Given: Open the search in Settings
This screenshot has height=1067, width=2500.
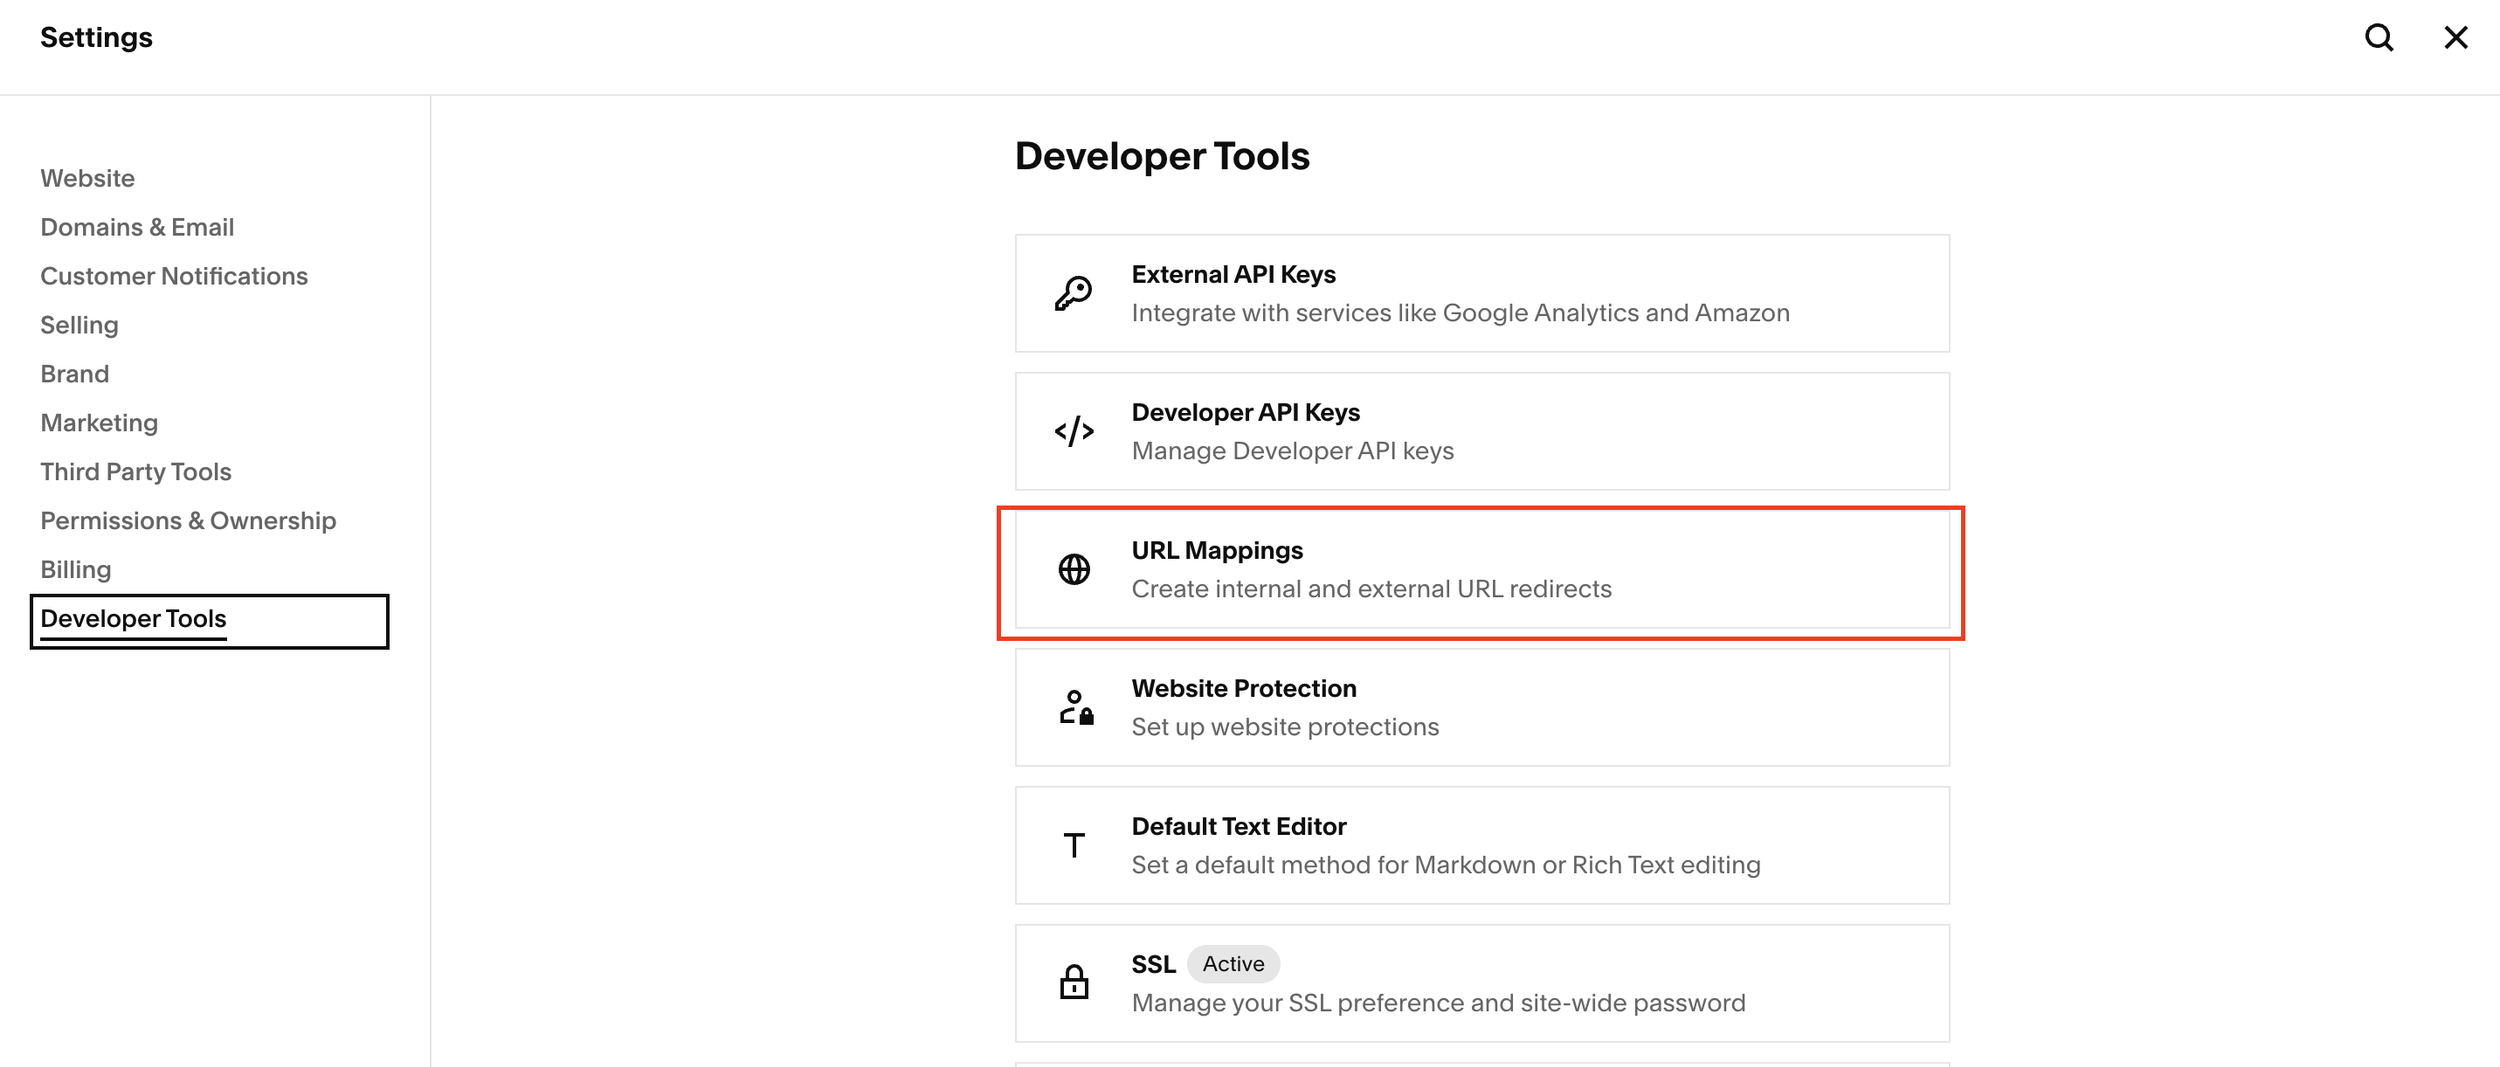Looking at the screenshot, I should point(2380,37).
